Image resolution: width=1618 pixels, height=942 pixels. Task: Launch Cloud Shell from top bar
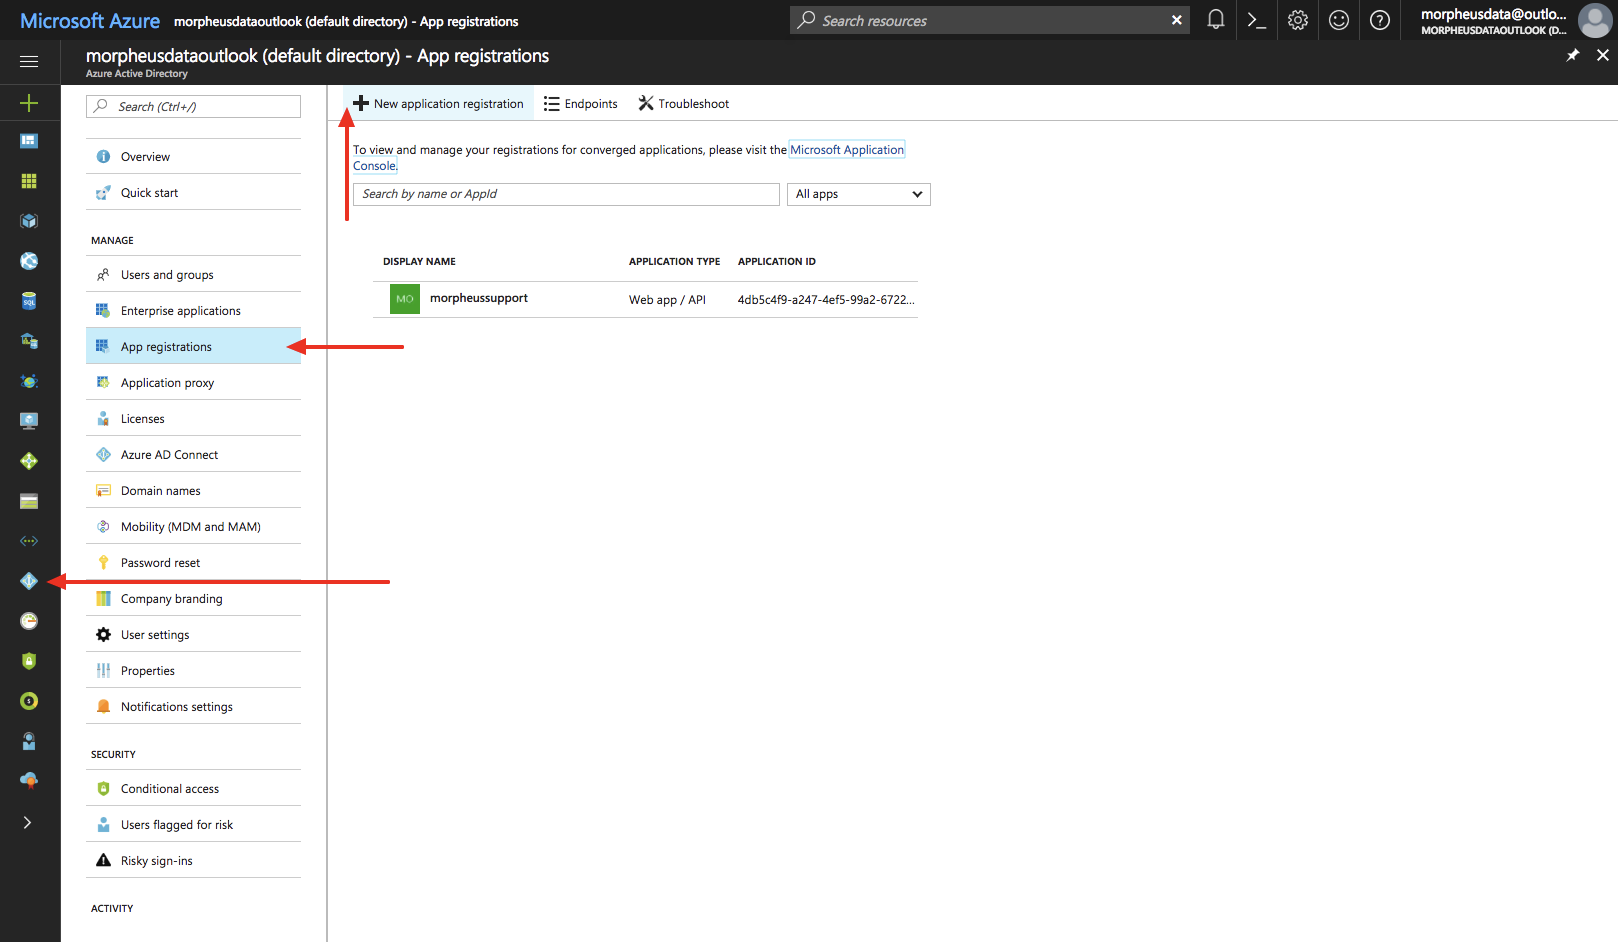(x=1257, y=20)
